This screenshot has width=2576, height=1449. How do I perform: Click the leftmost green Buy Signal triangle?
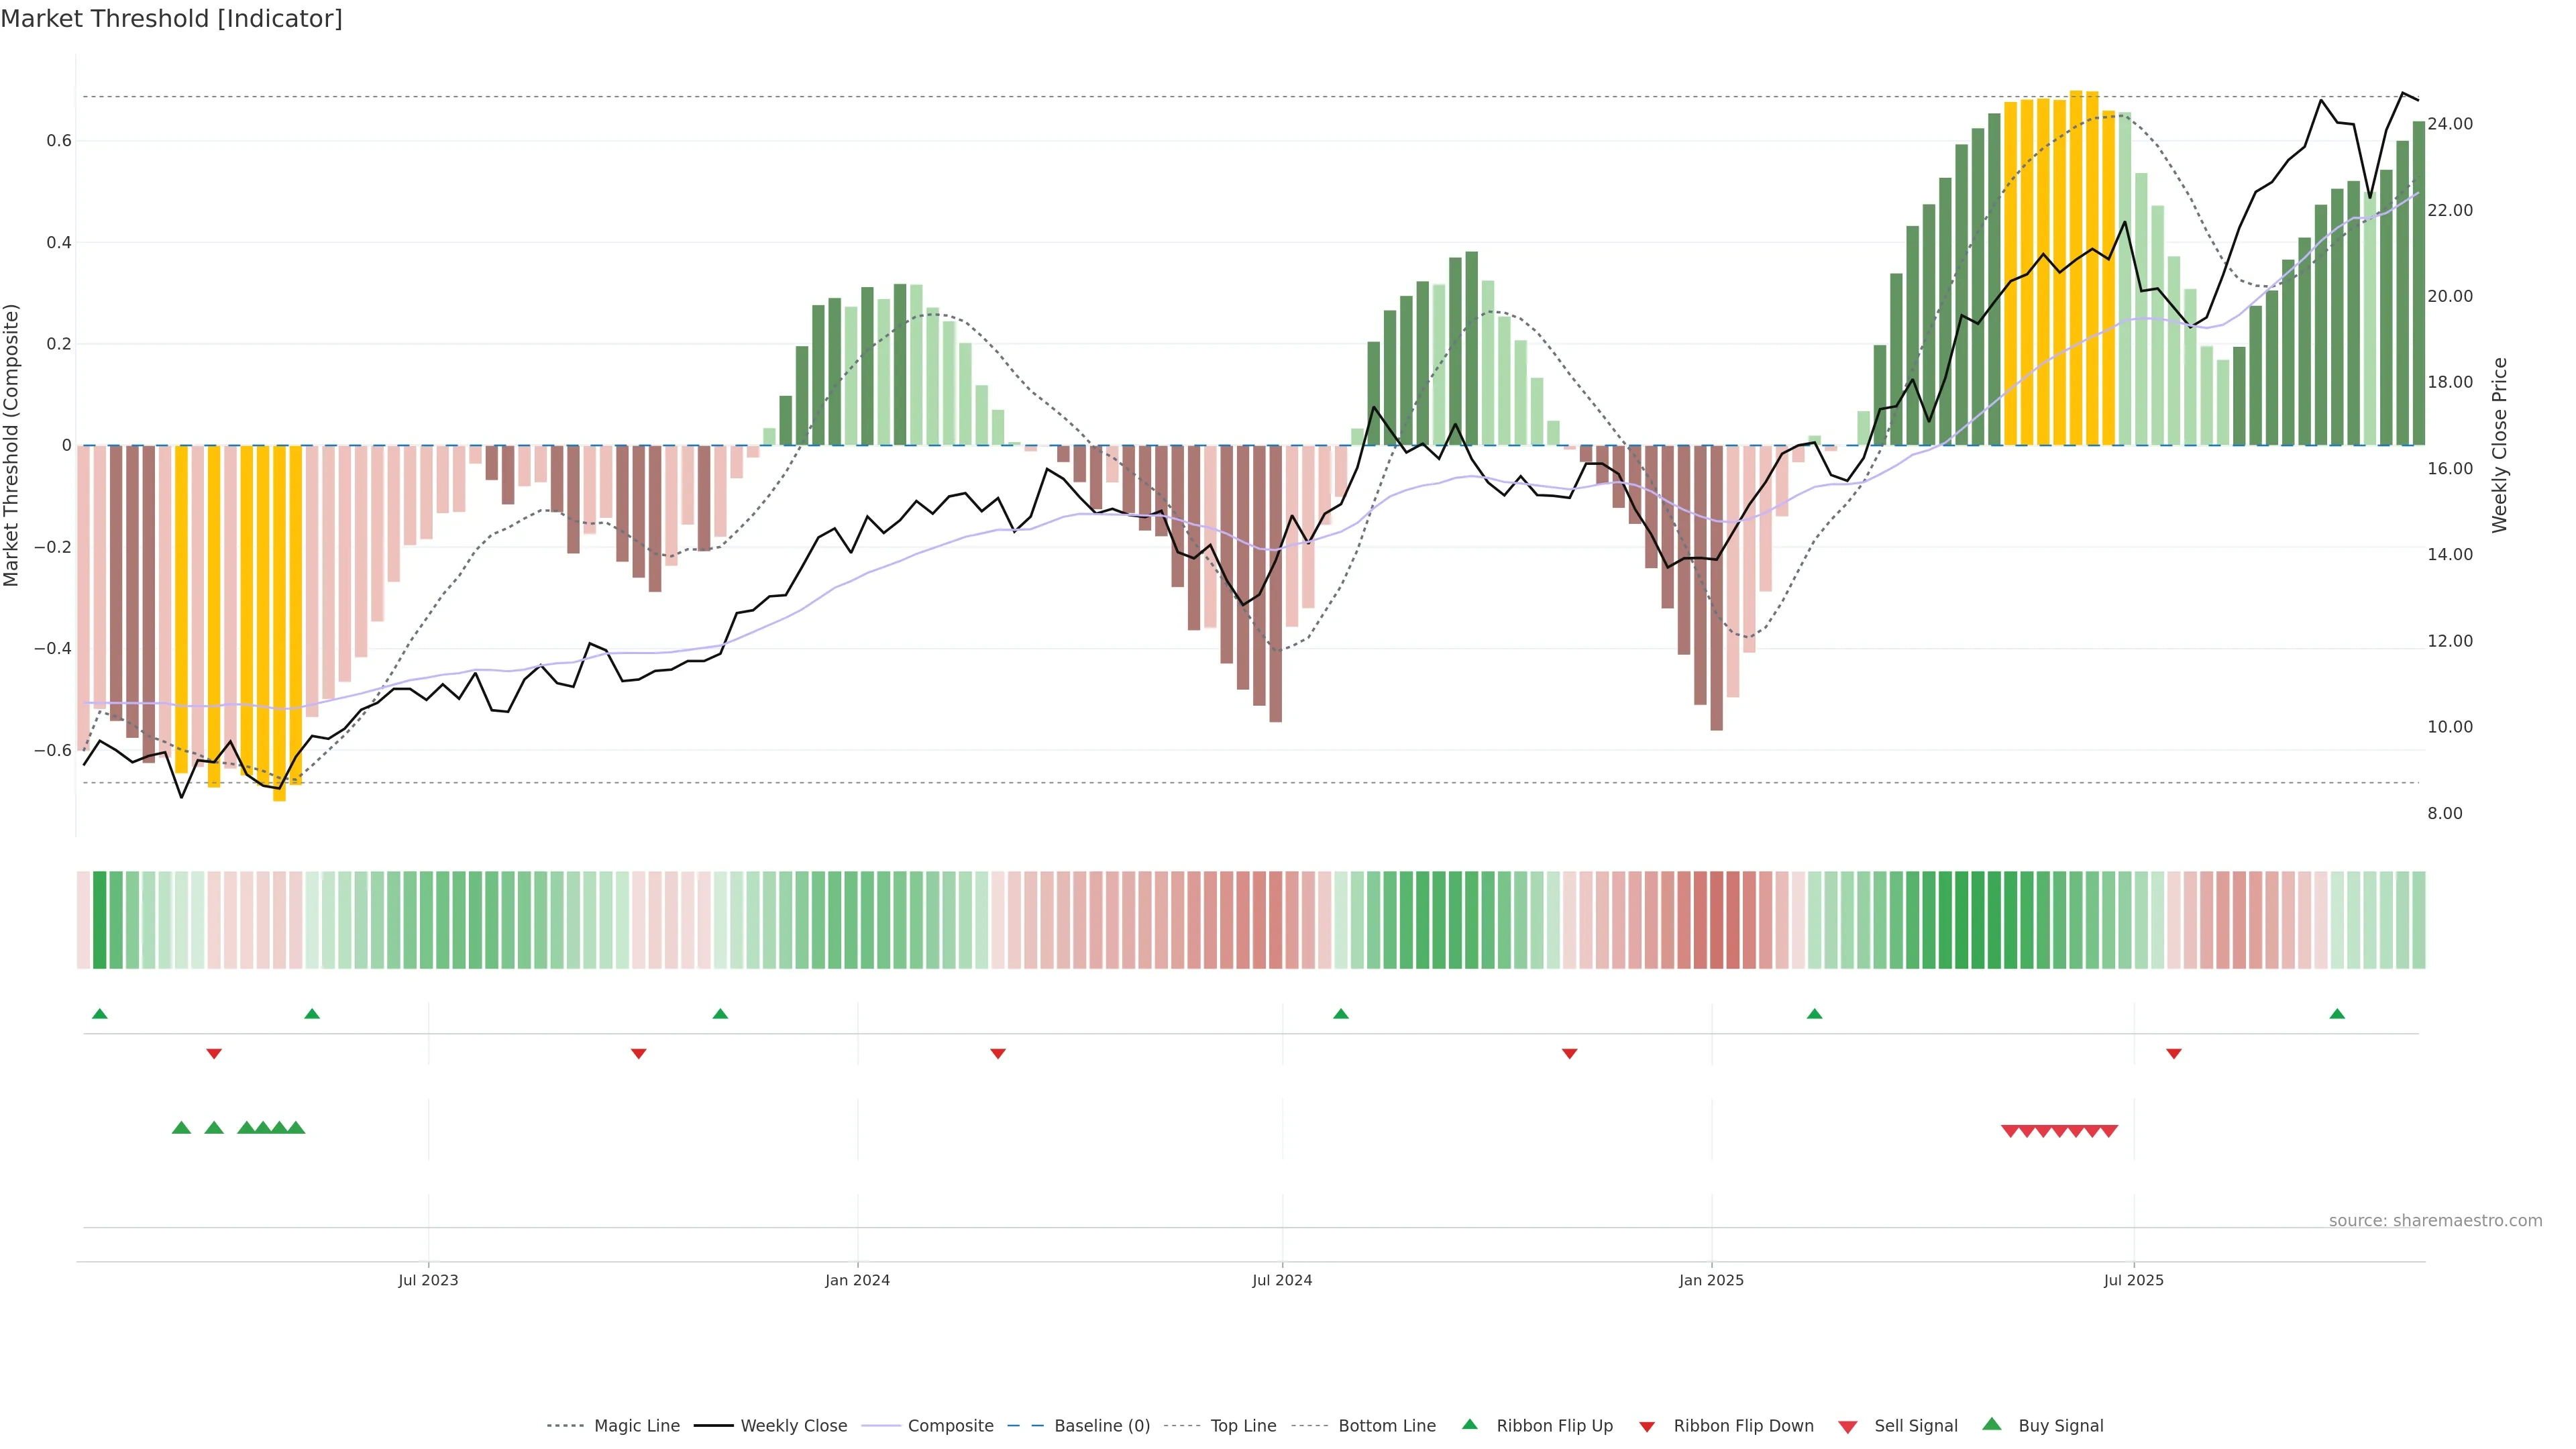click(x=181, y=1128)
